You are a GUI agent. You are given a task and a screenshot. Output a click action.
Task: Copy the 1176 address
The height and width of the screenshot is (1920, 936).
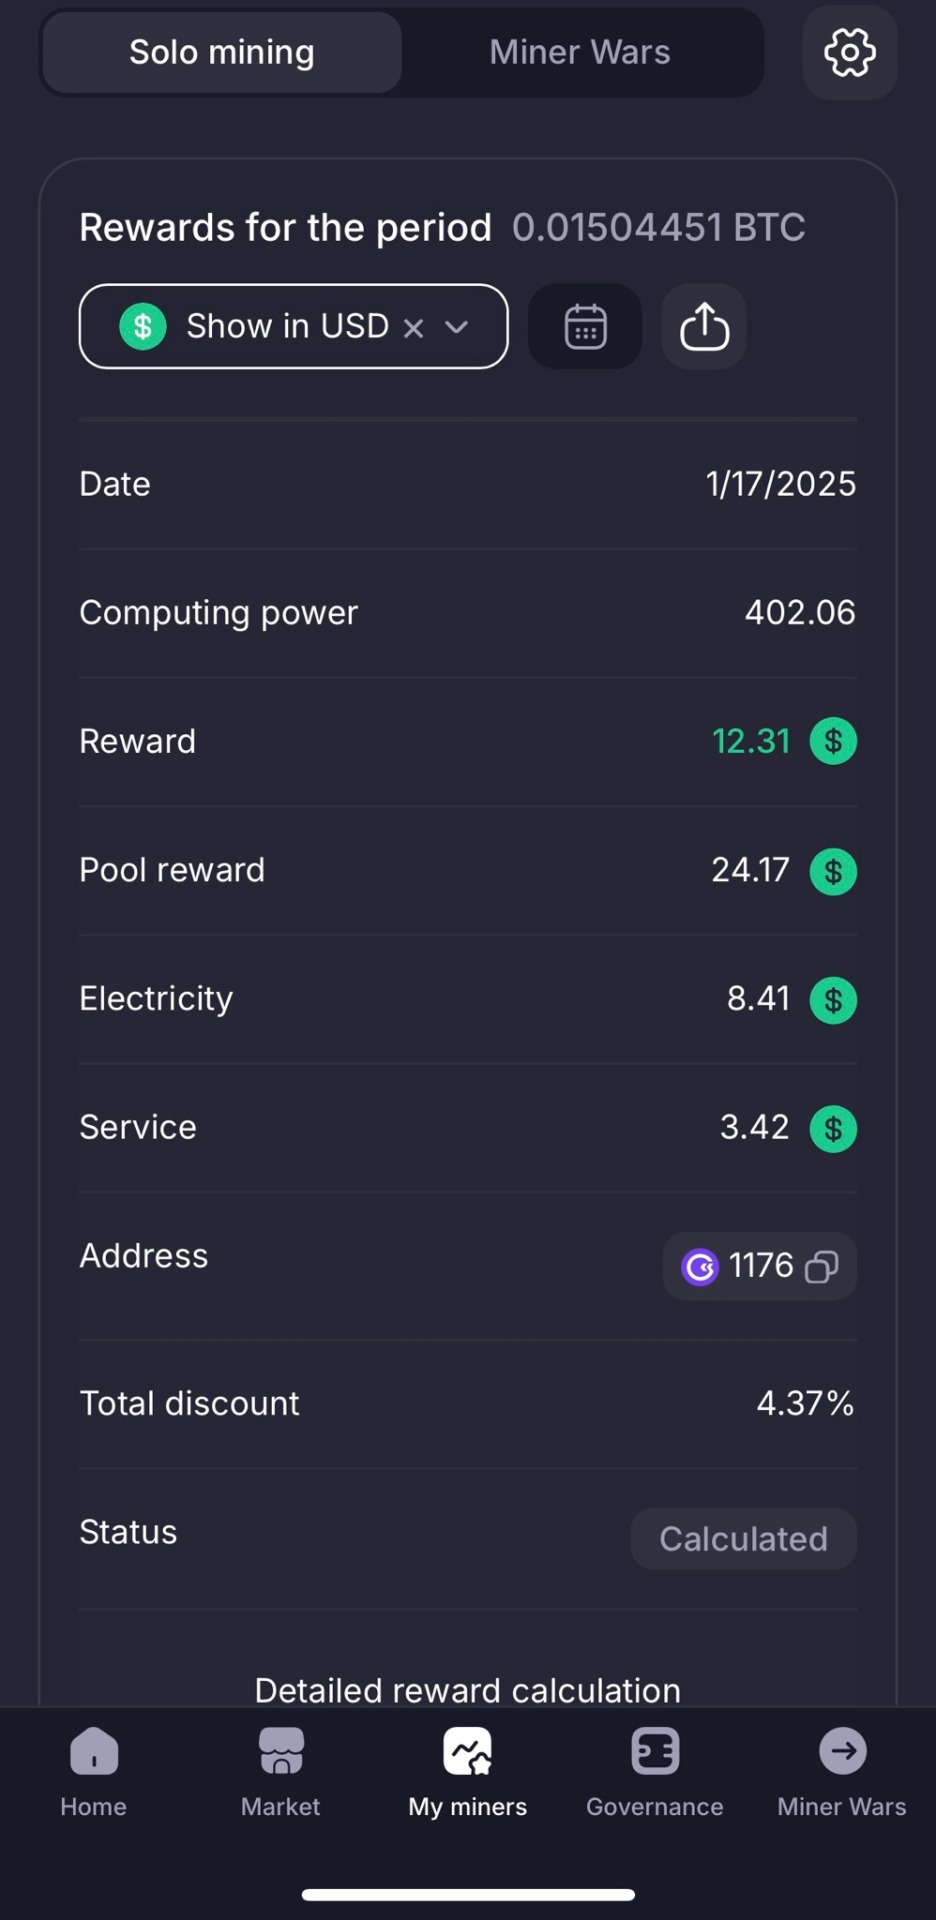tap(822, 1267)
